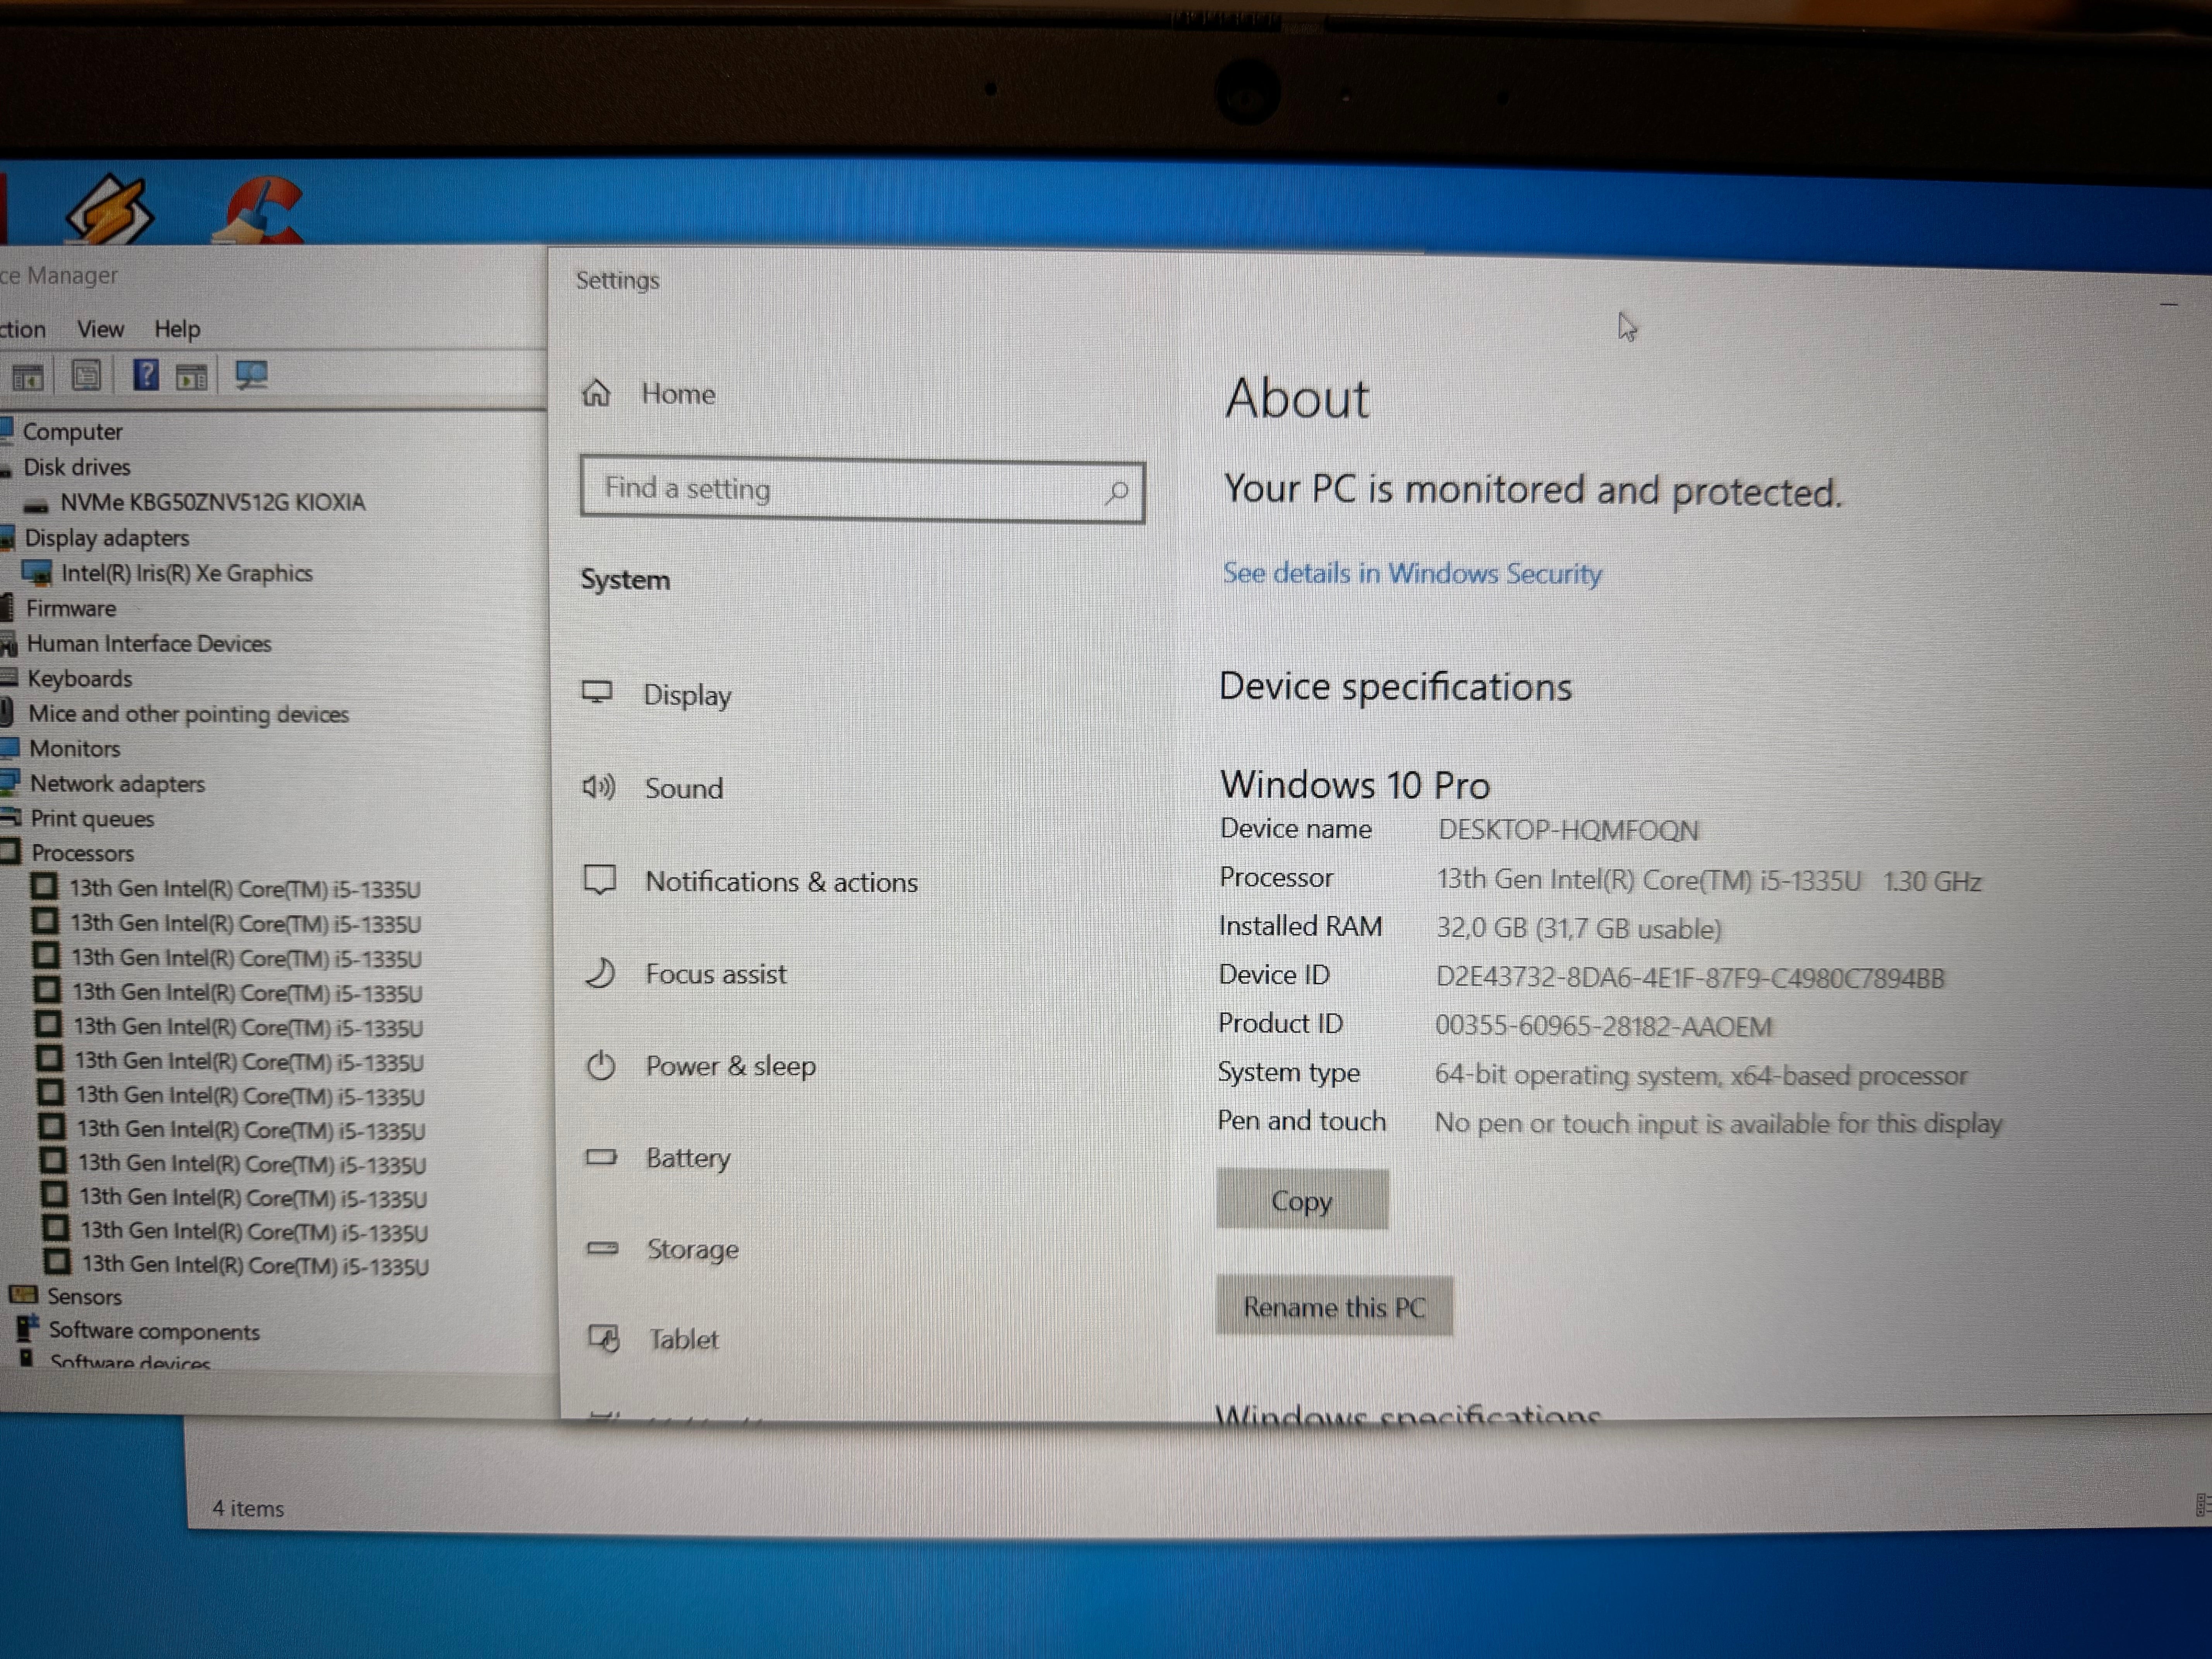This screenshot has height=1659, width=2212.
Task: Select the Sensors tree item
Action: tap(84, 1296)
